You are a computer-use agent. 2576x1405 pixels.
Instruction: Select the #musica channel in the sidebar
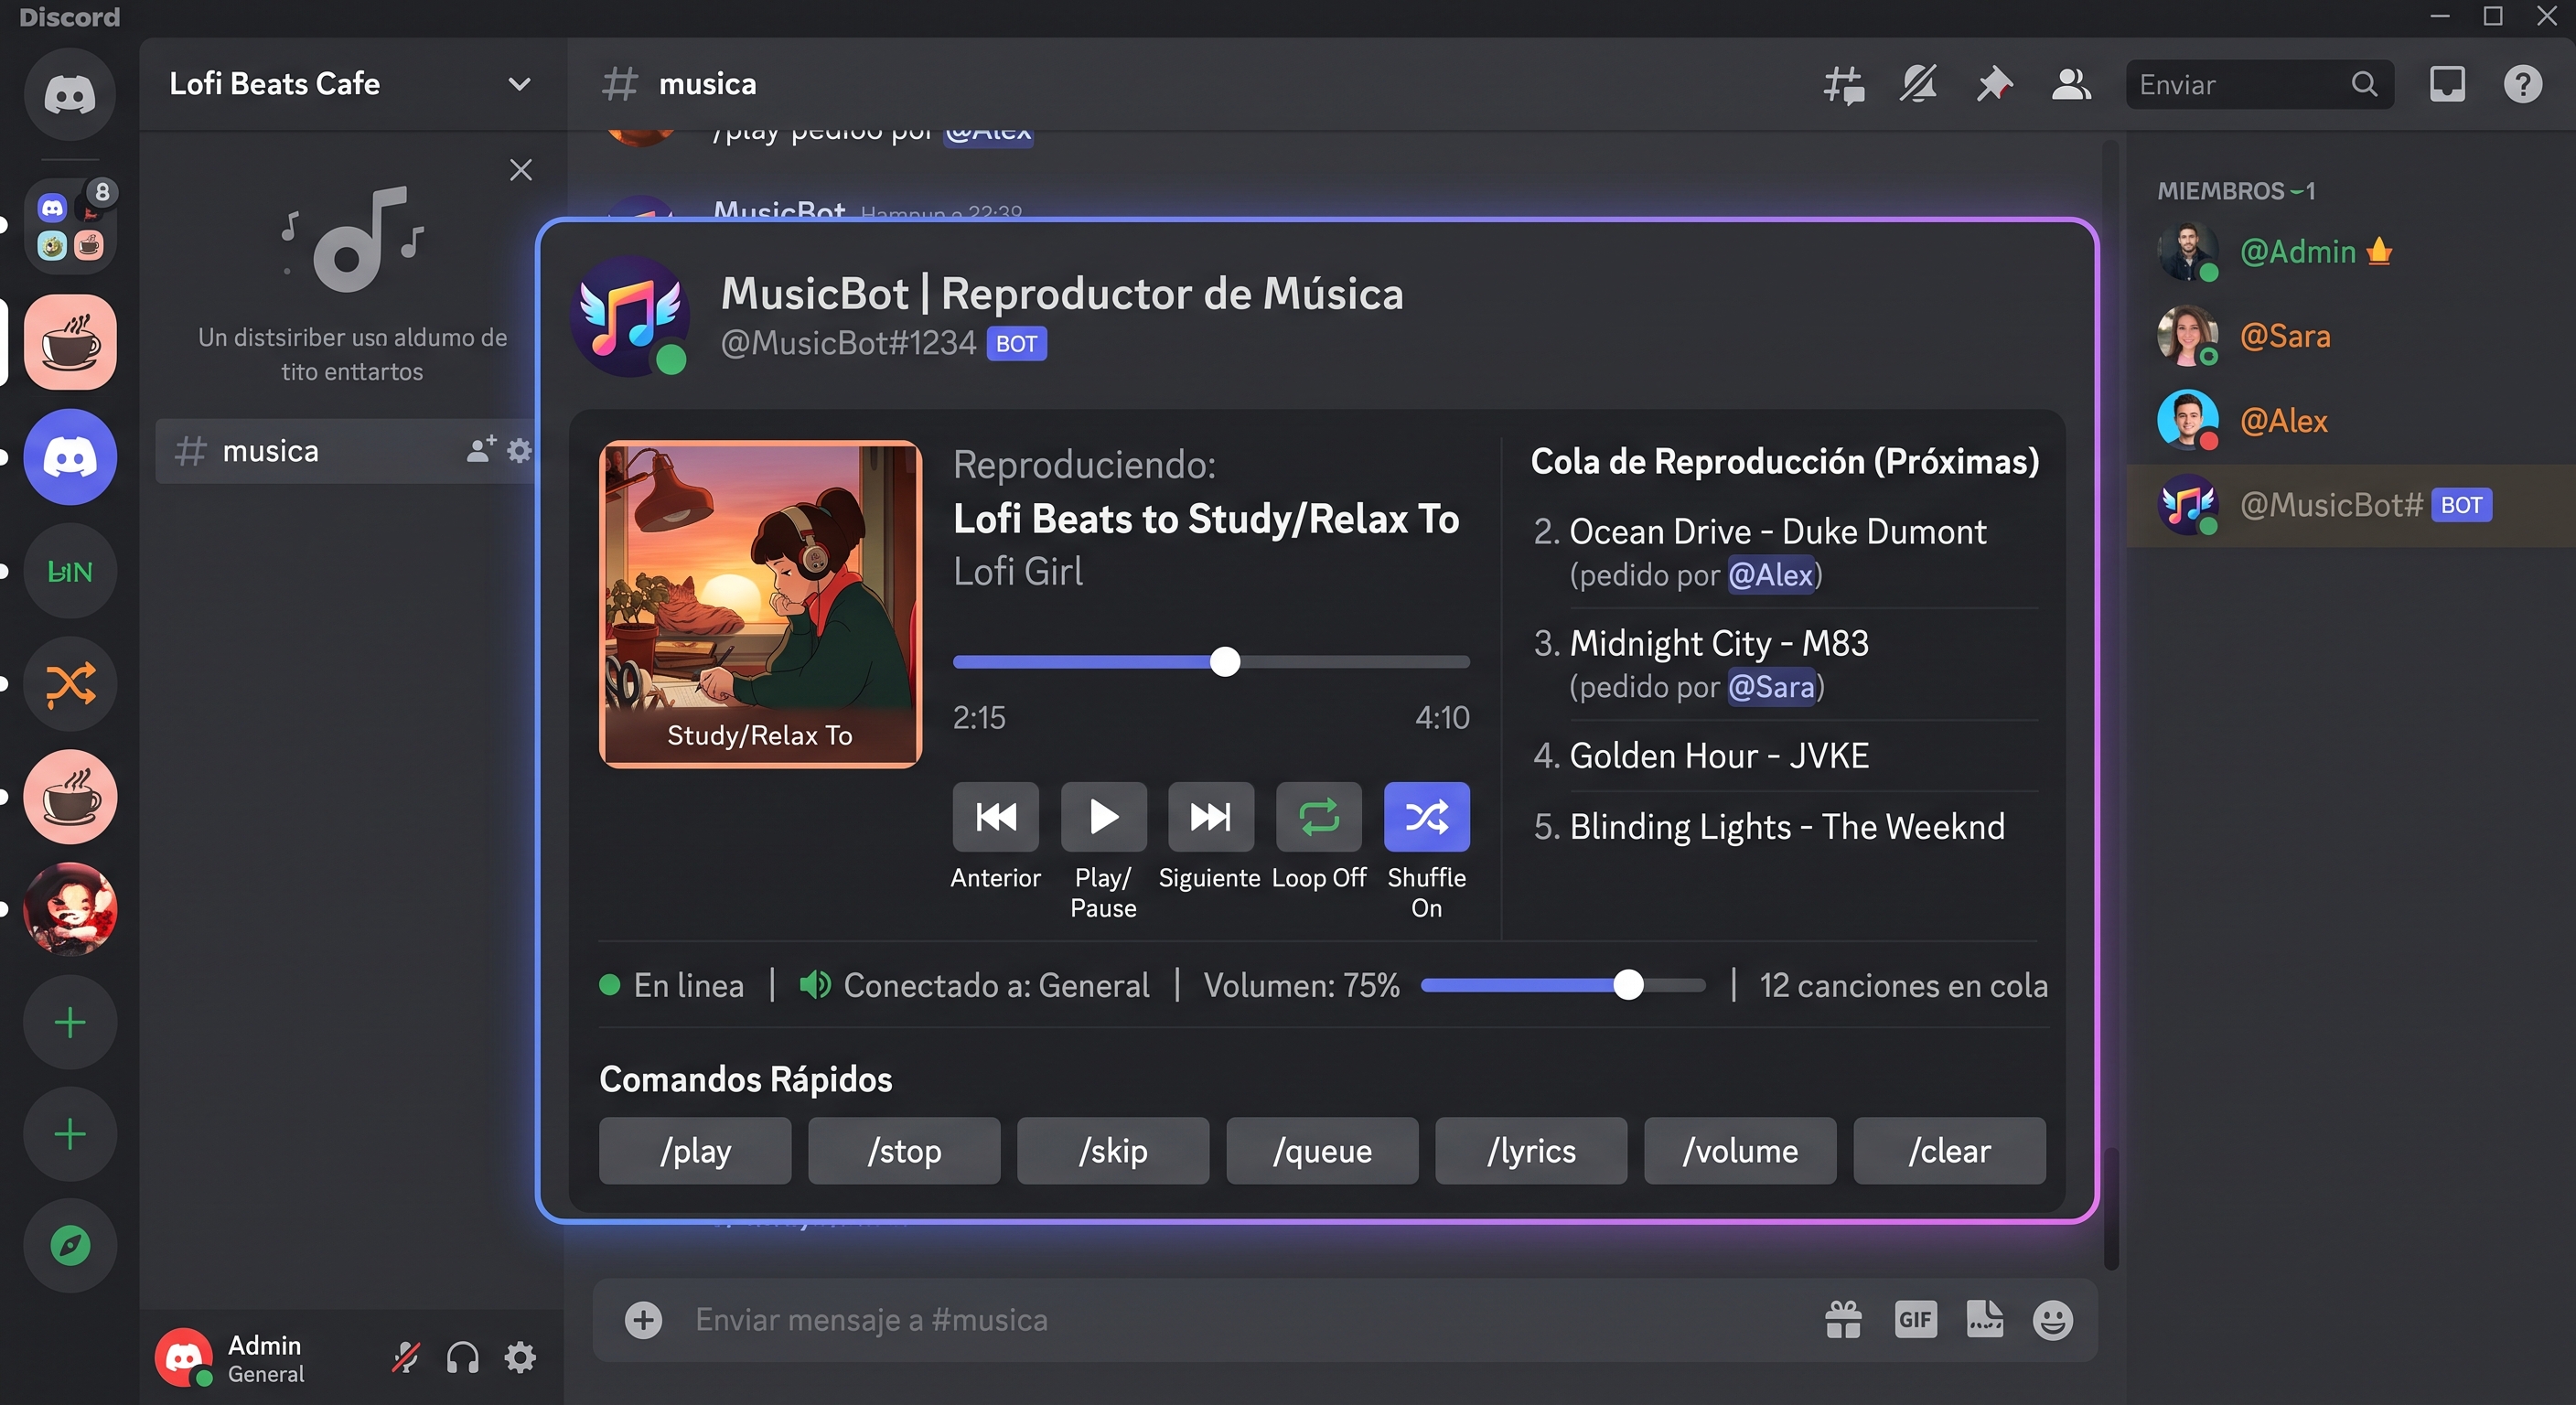tap(346, 451)
